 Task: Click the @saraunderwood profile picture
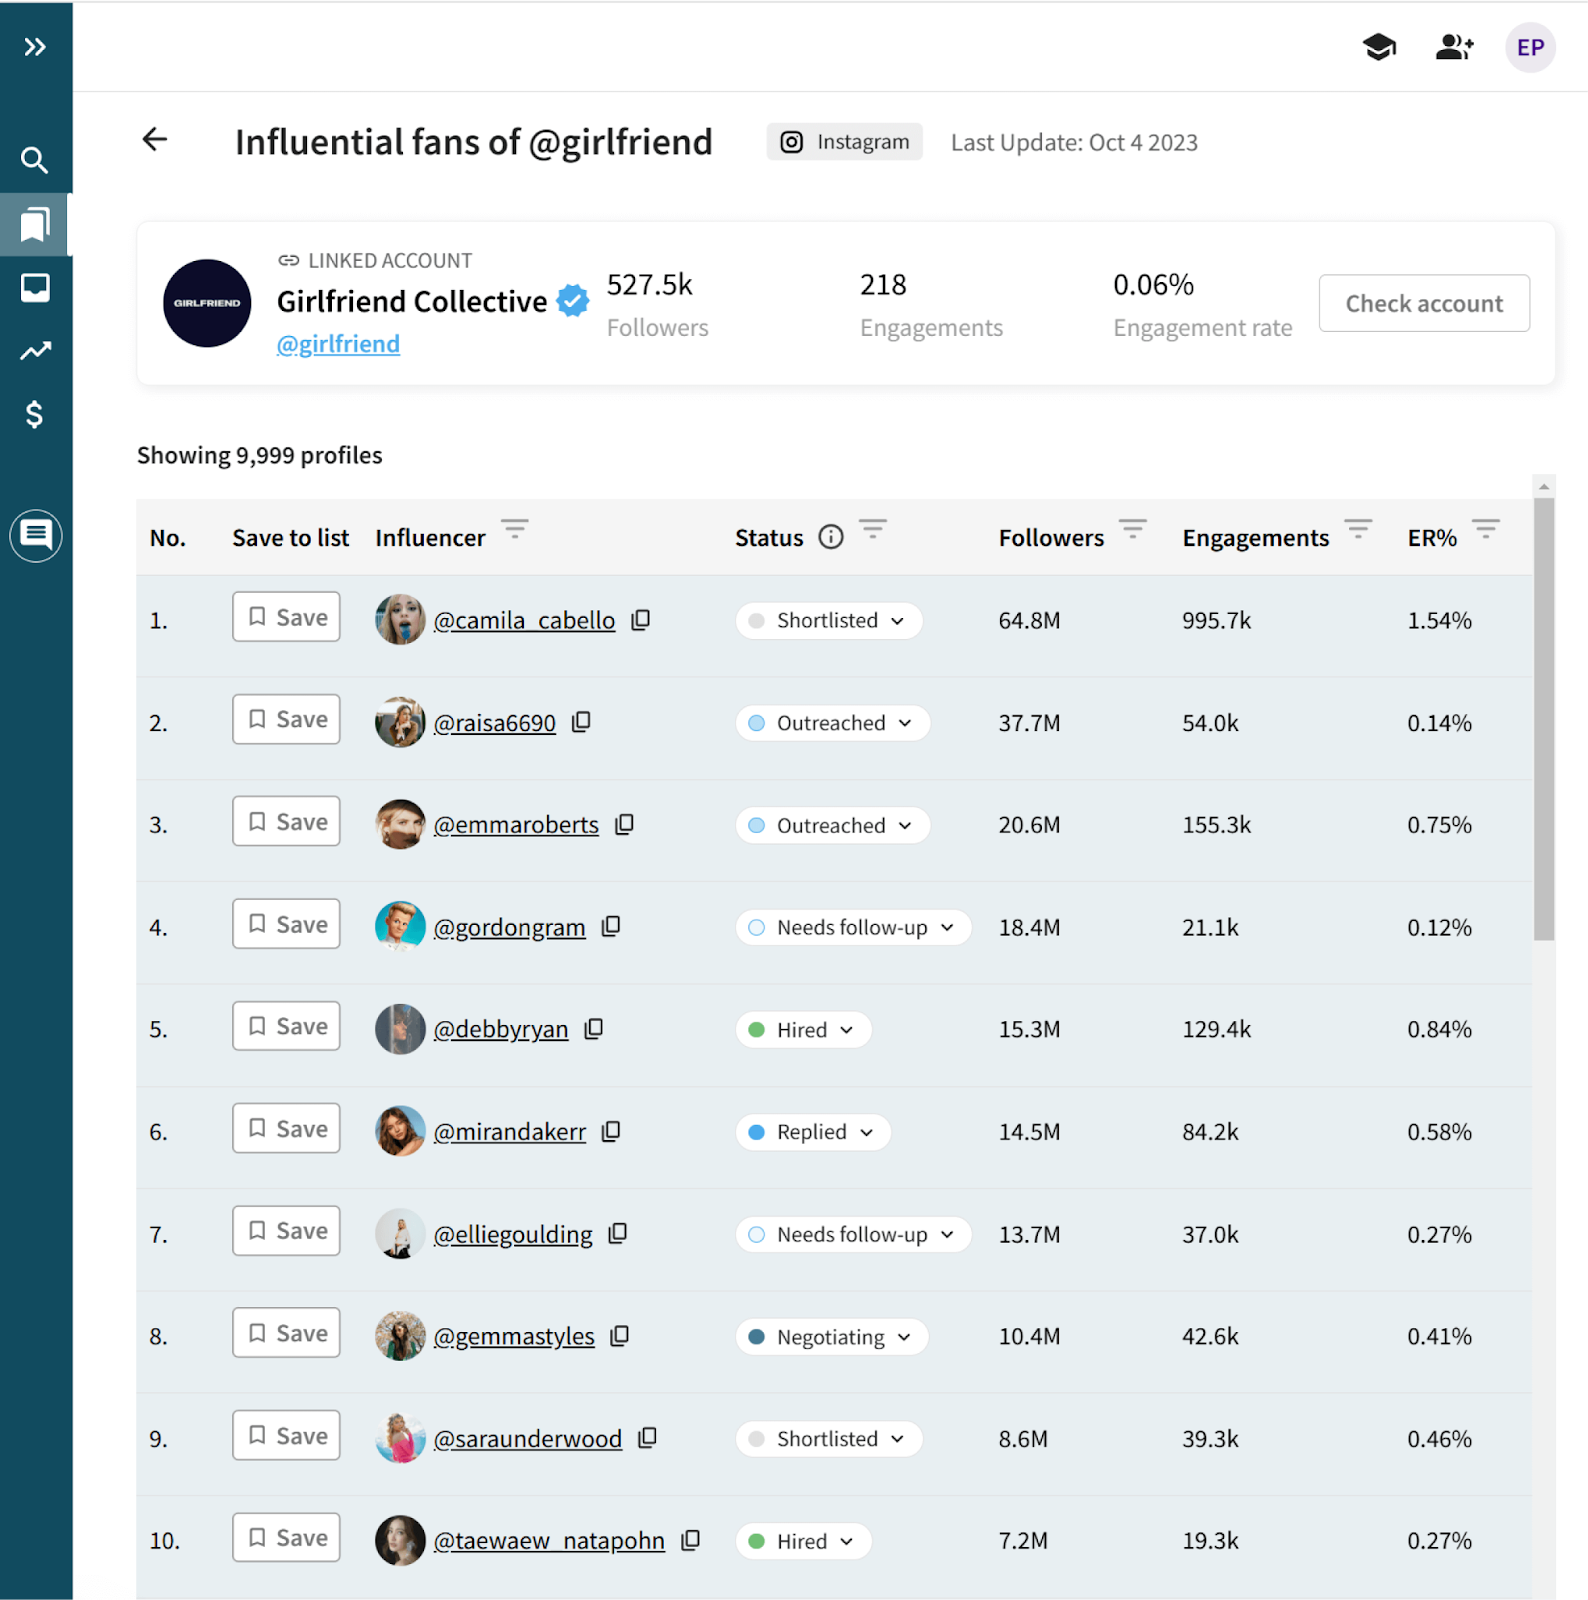pos(400,1438)
